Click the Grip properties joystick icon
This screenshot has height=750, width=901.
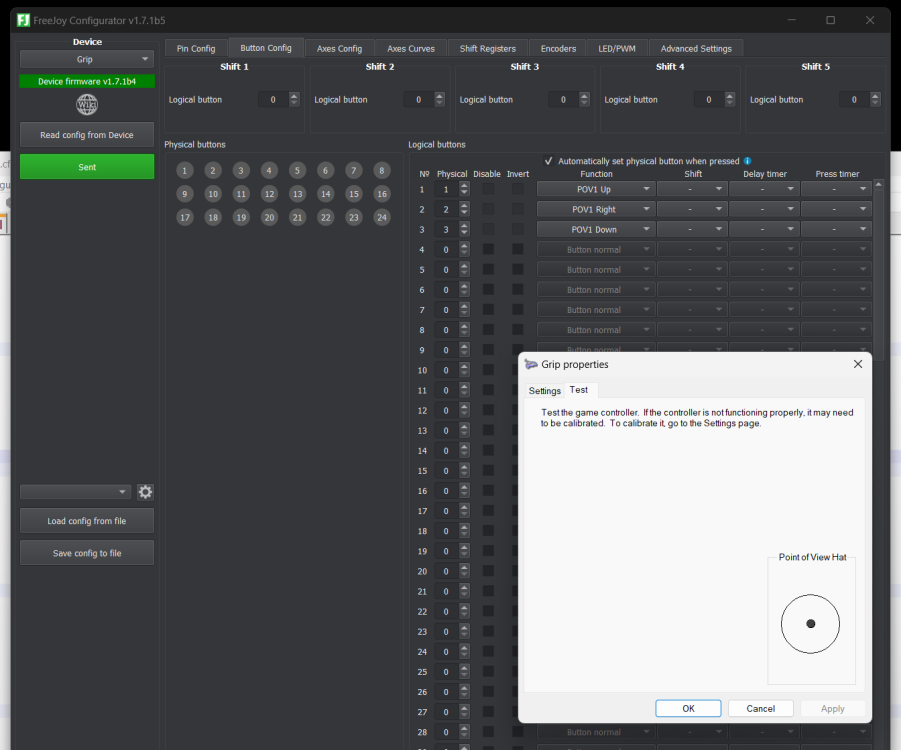tap(531, 365)
